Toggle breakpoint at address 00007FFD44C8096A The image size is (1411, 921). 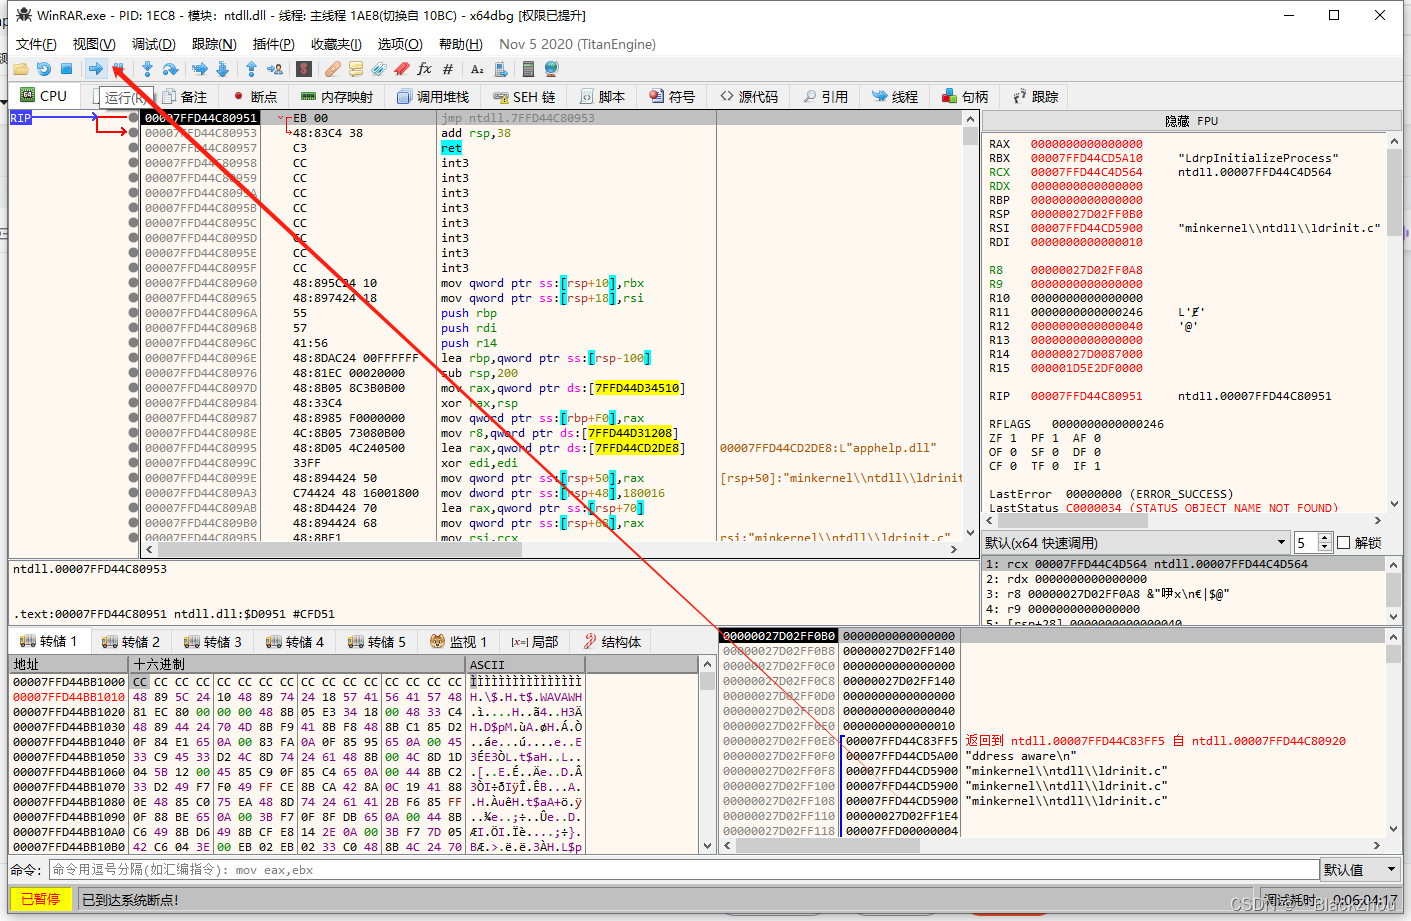click(134, 313)
